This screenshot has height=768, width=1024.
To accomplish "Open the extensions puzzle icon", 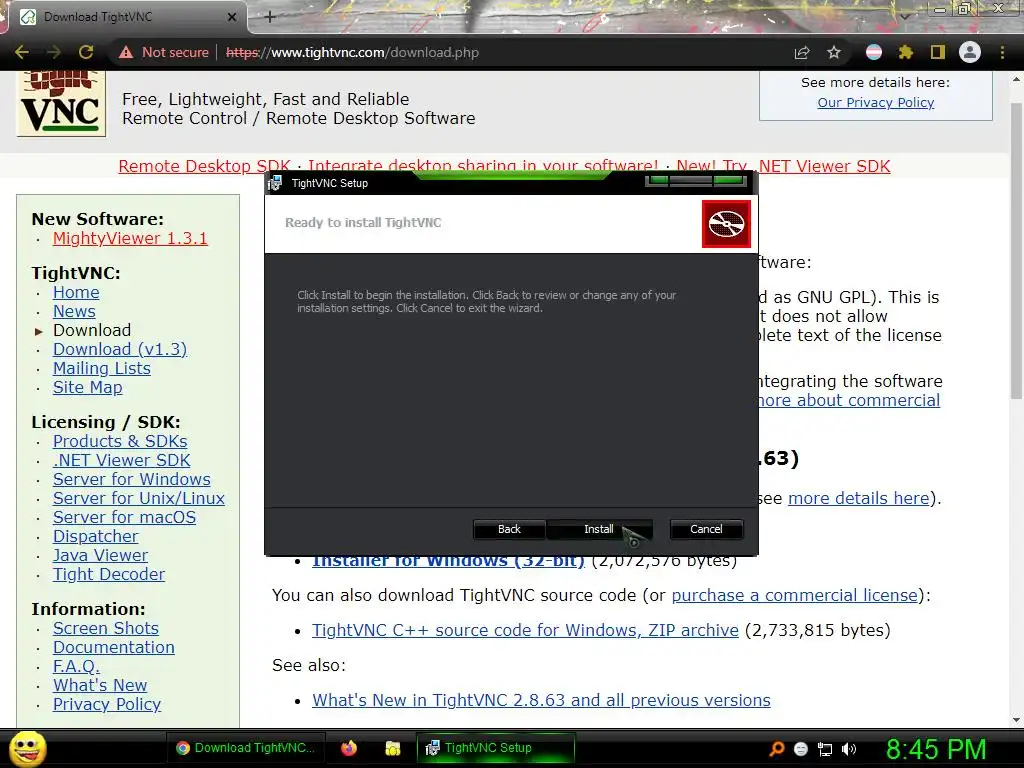I will 905,52.
